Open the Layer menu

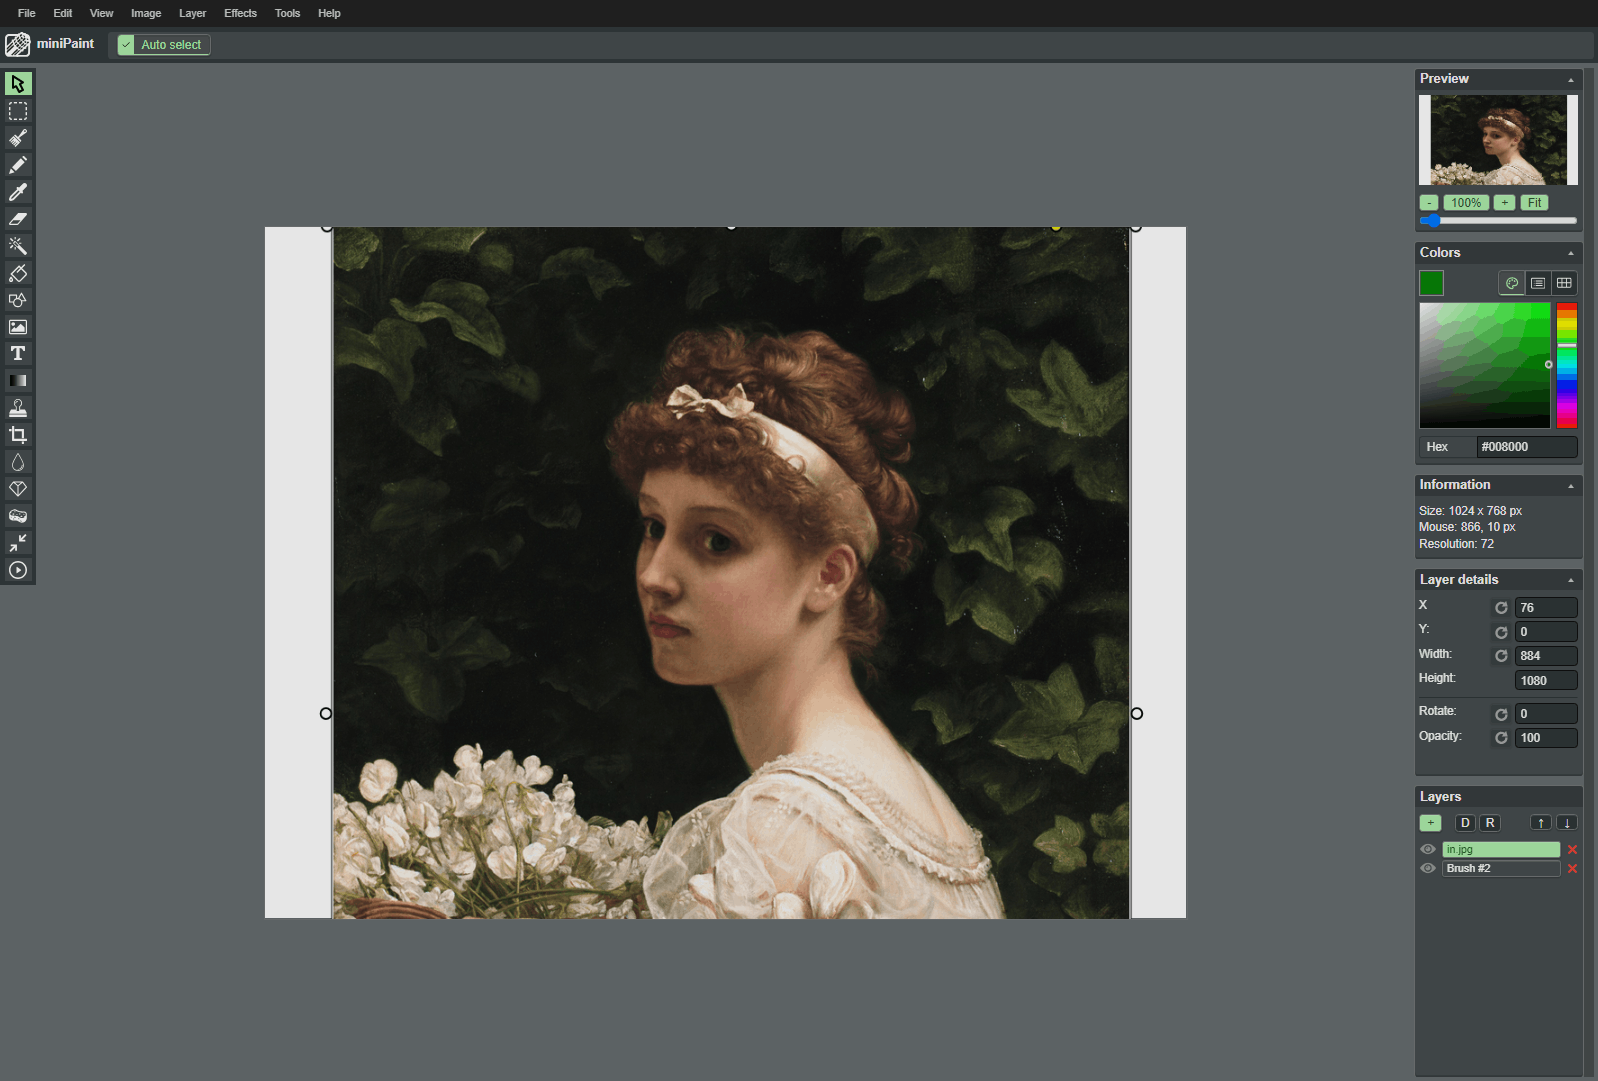click(192, 13)
